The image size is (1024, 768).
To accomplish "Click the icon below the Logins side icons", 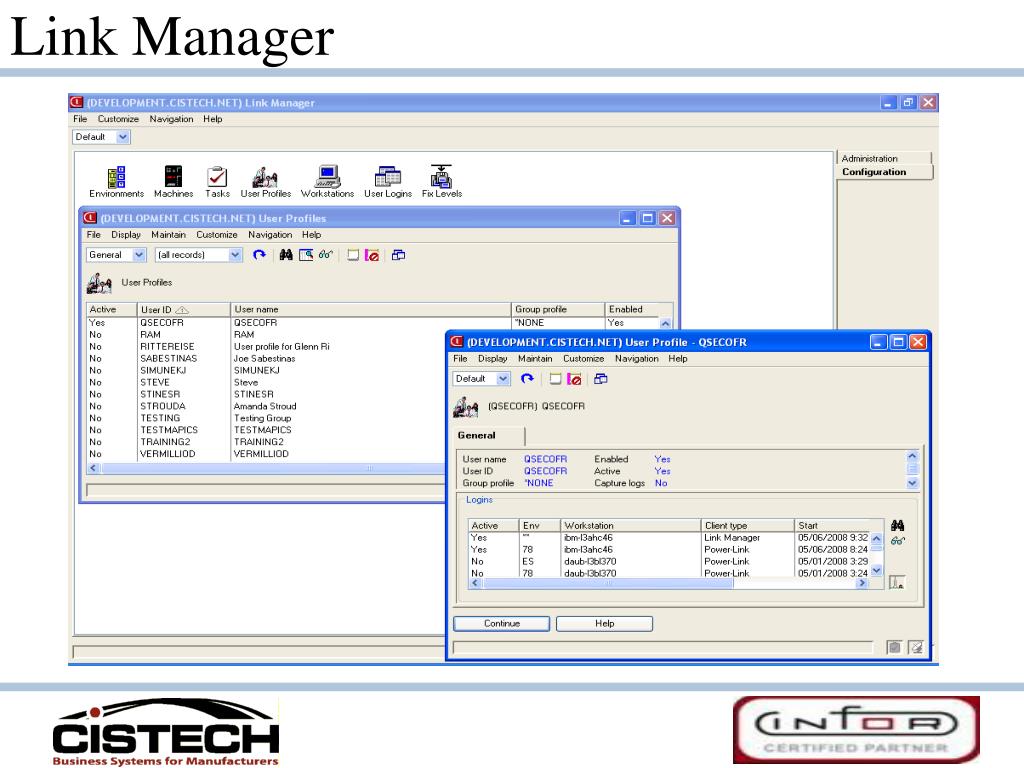I will (x=897, y=582).
